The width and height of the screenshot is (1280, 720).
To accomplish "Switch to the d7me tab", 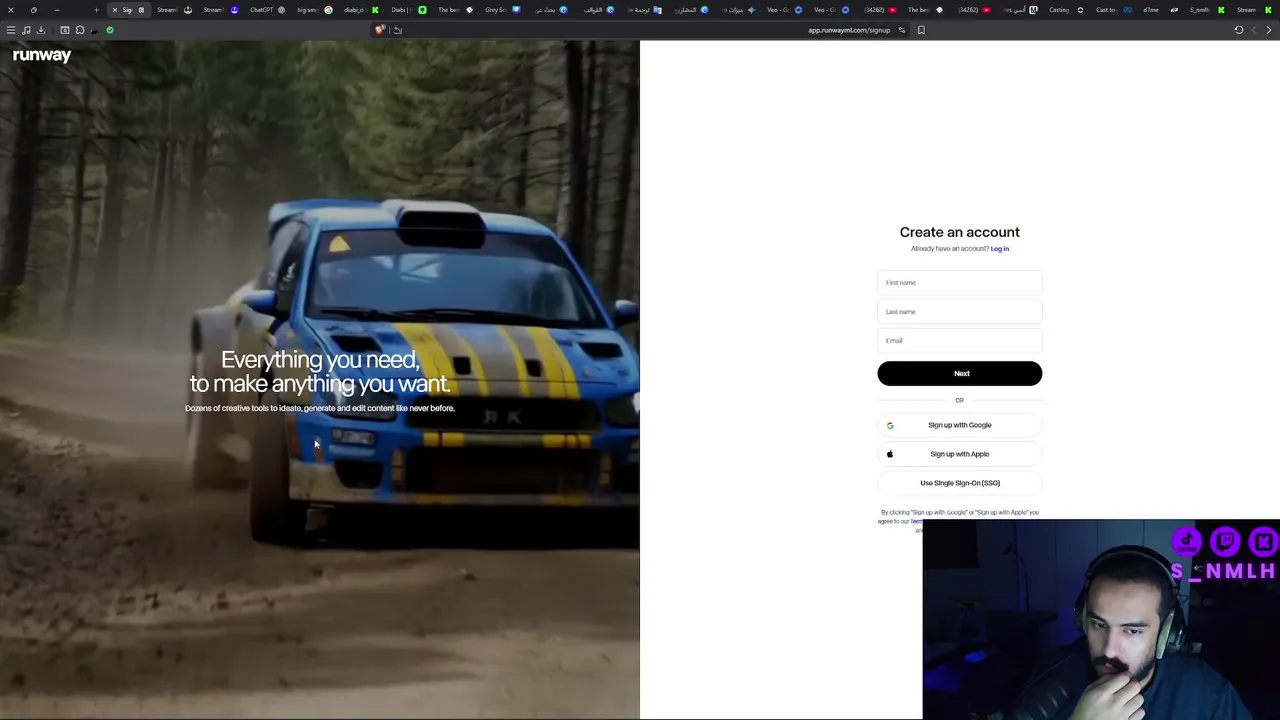I will 1160,10.
